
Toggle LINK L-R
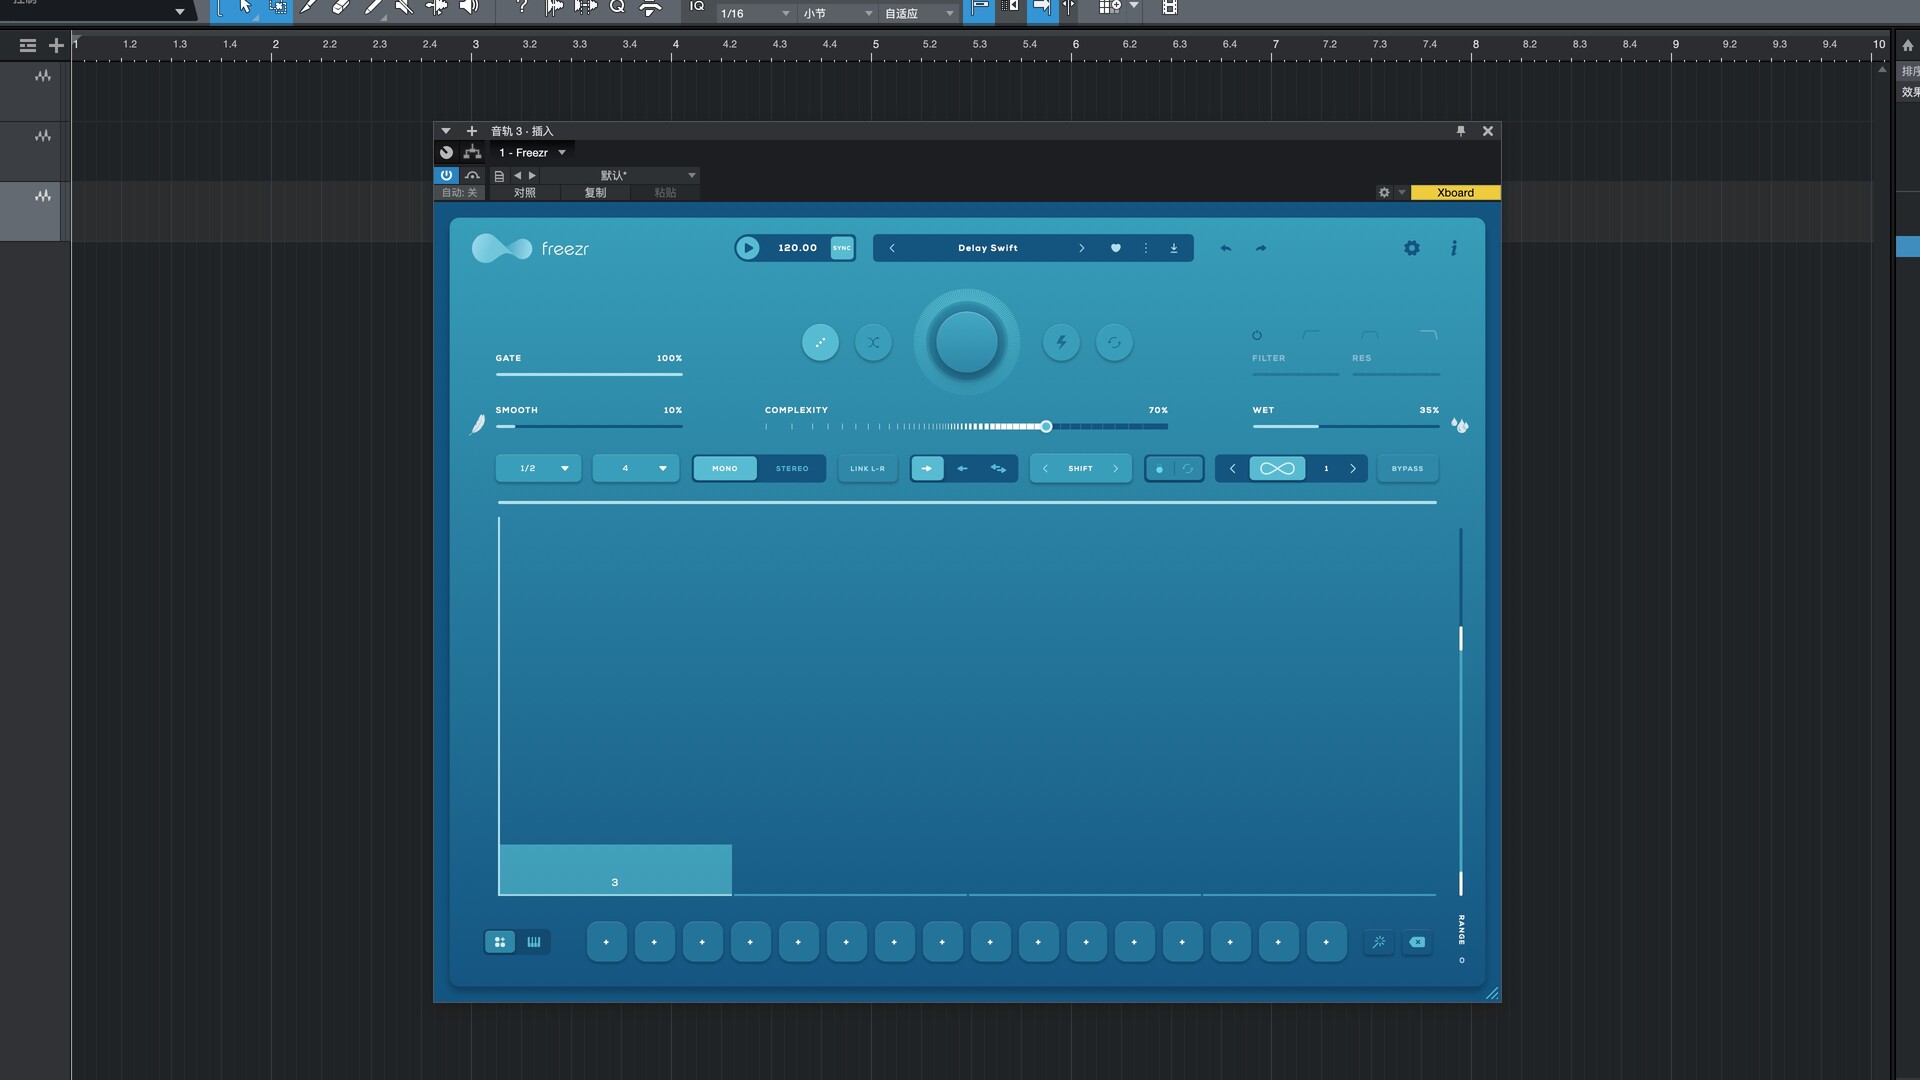click(x=867, y=468)
